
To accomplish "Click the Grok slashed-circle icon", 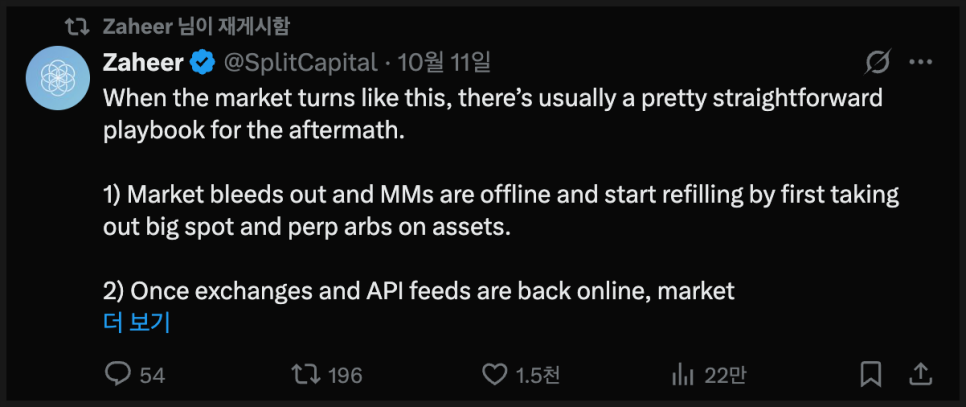I will [x=877, y=63].
